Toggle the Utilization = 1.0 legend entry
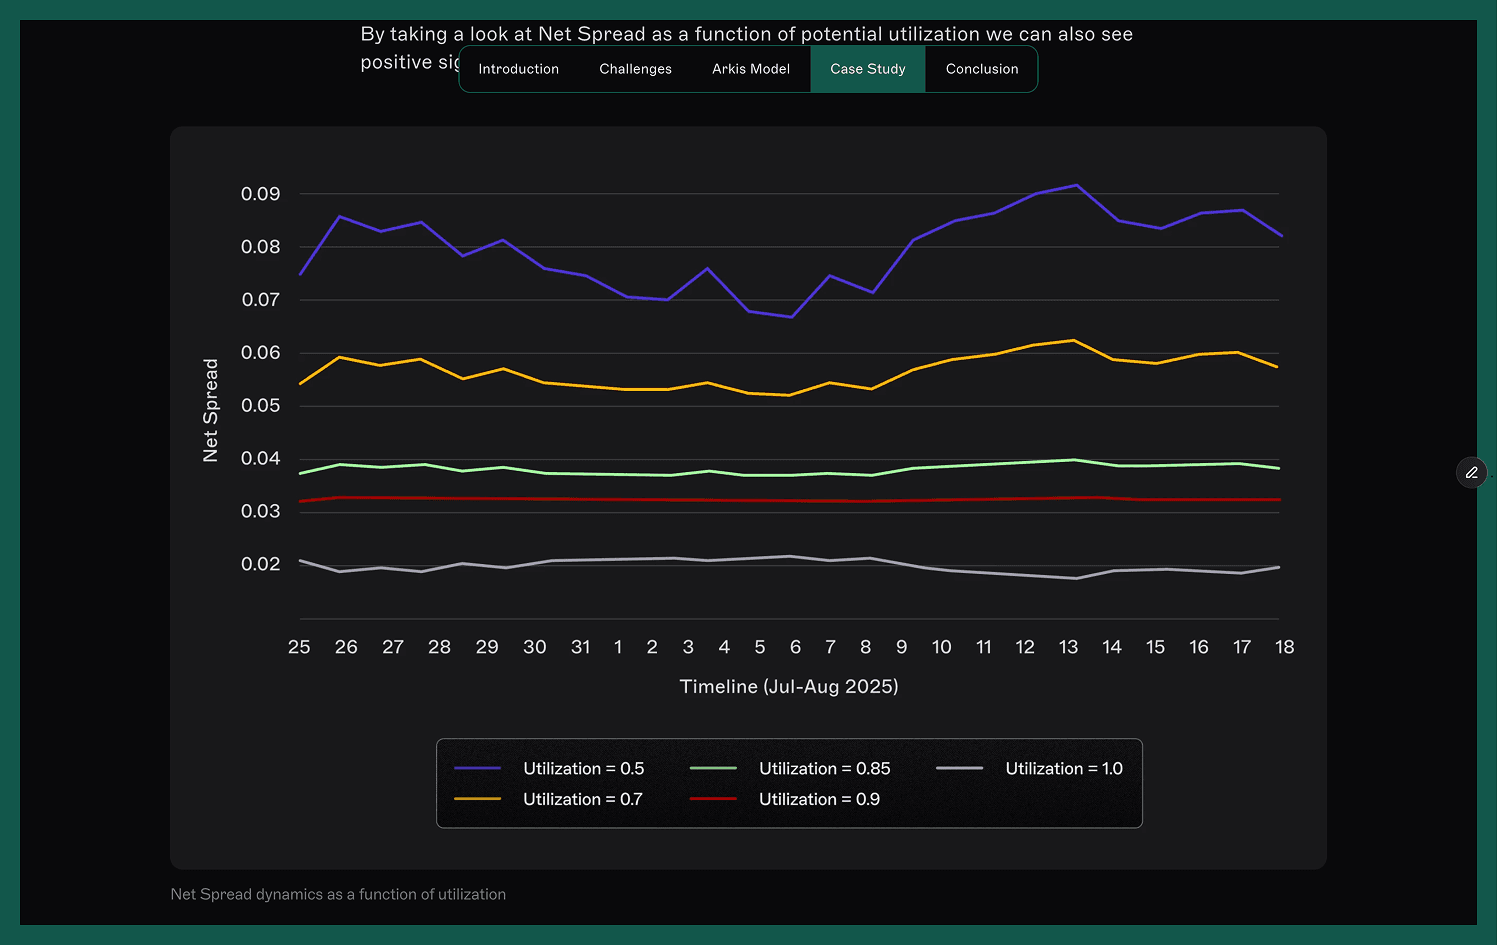Viewport: 1497px width, 945px height. pyautogui.click(x=1030, y=768)
